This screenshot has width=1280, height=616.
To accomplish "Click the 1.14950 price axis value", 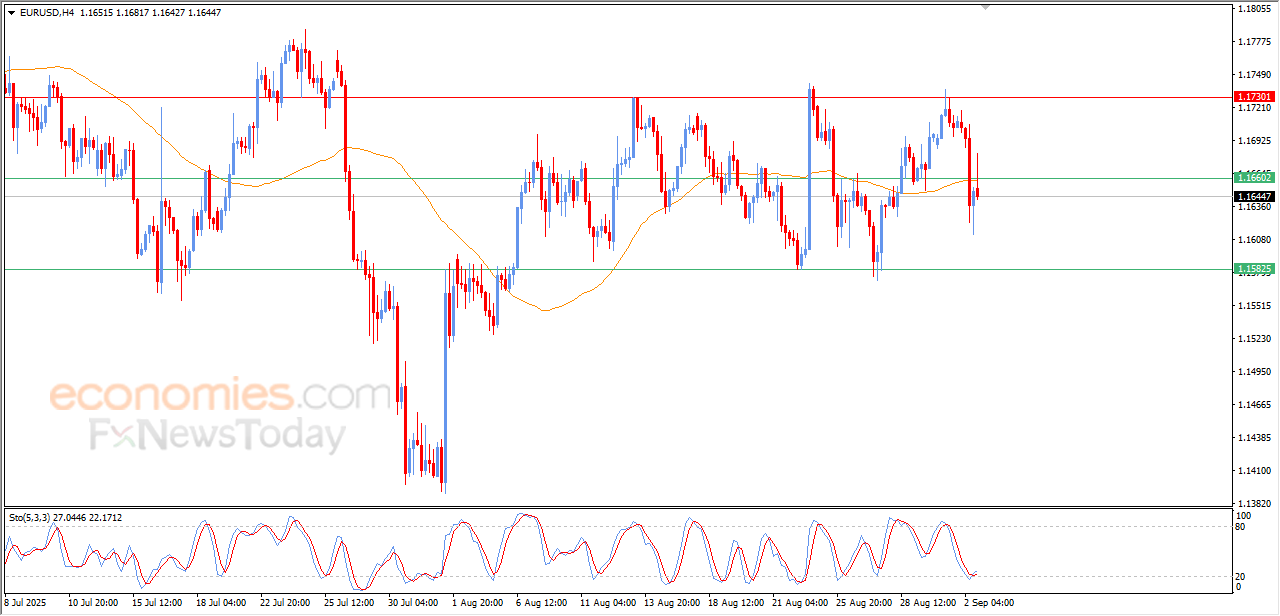I will point(1255,371).
